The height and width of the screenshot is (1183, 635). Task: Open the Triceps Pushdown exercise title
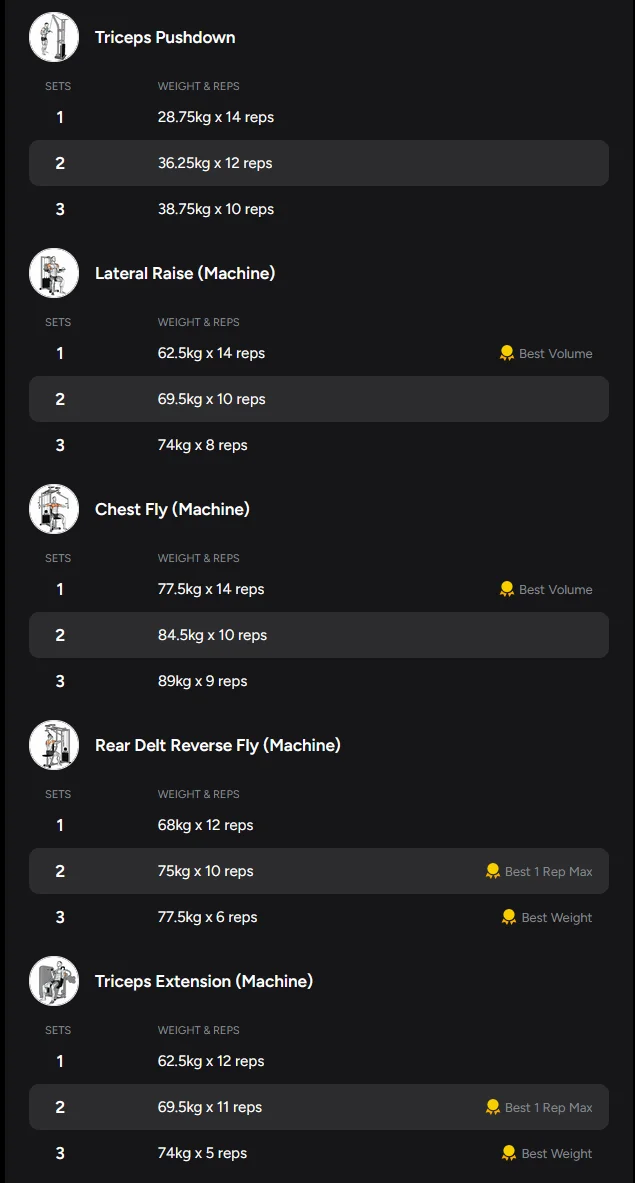[x=165, y=38]
